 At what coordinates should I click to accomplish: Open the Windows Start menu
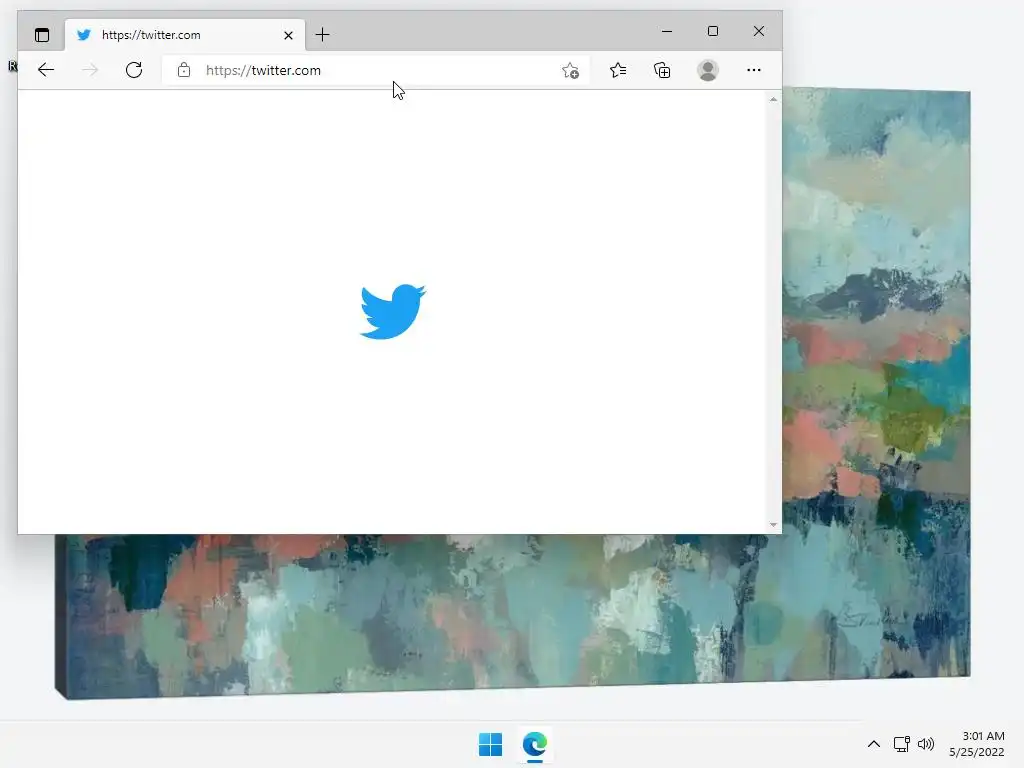point(490,744)
